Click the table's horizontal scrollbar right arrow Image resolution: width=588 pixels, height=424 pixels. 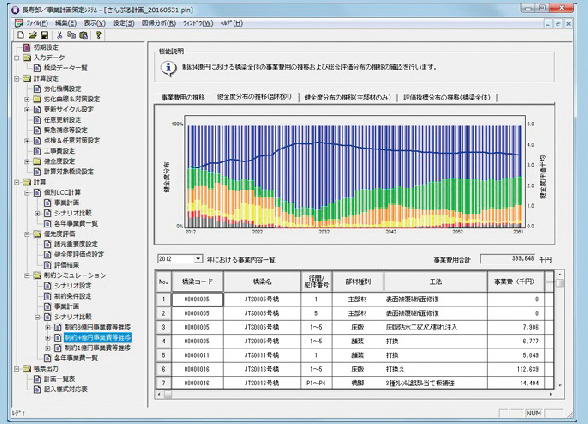coord(550,394)
